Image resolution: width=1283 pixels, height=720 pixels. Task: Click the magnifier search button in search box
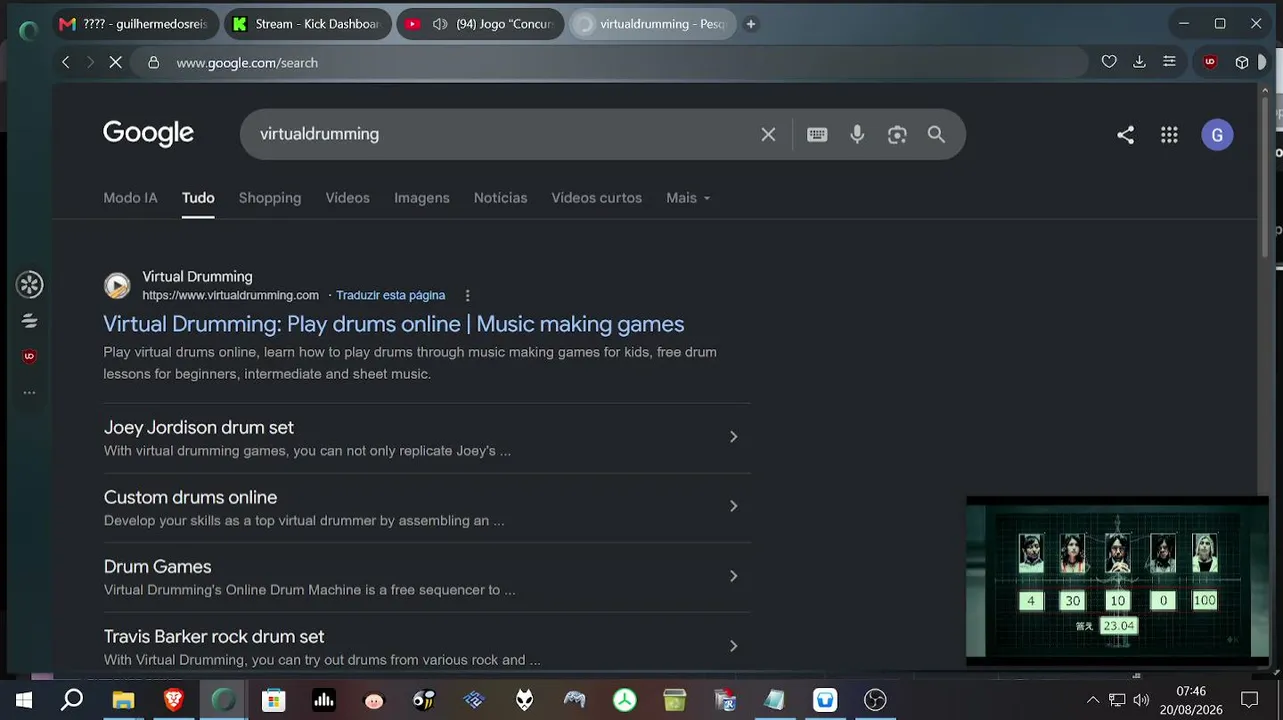coord(936,134)
